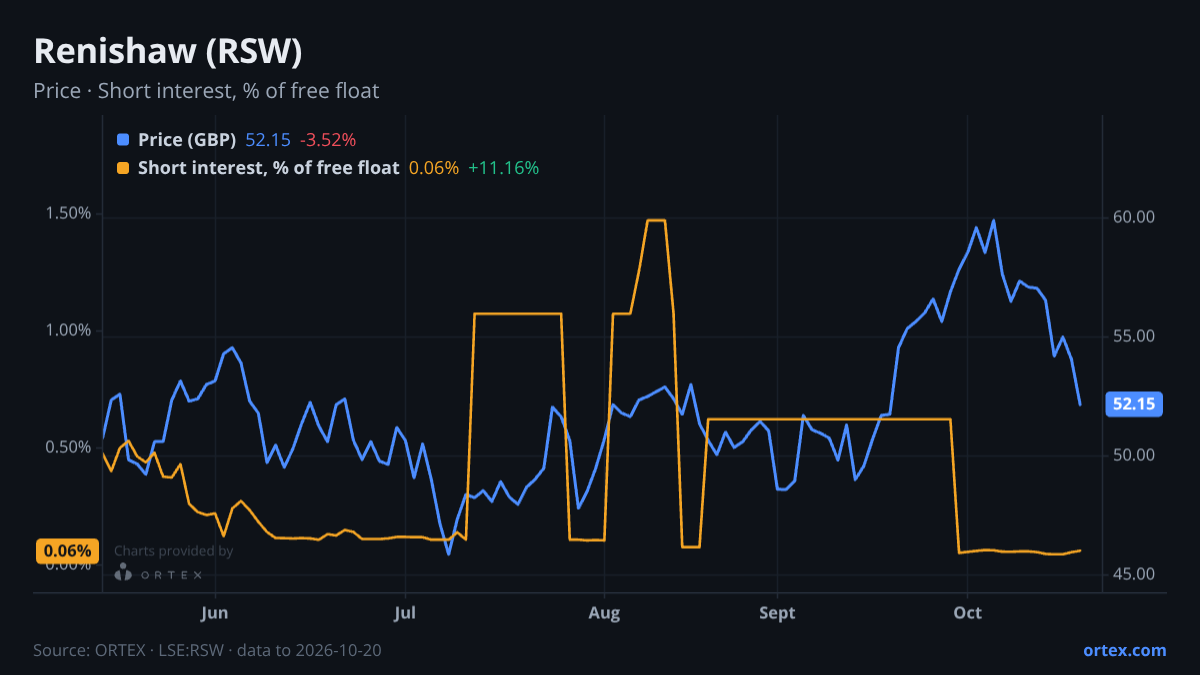Viewport: 1200px width, 675px height.
Task: Click the Jul x-axis label
Action: [405, 612]
